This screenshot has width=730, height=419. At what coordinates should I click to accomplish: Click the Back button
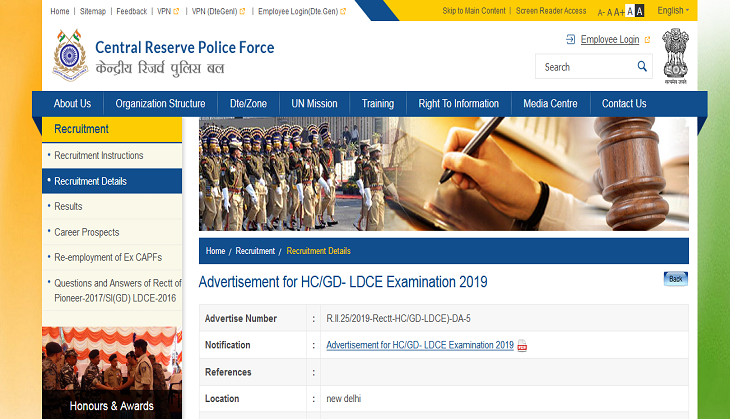coord(676,279)
